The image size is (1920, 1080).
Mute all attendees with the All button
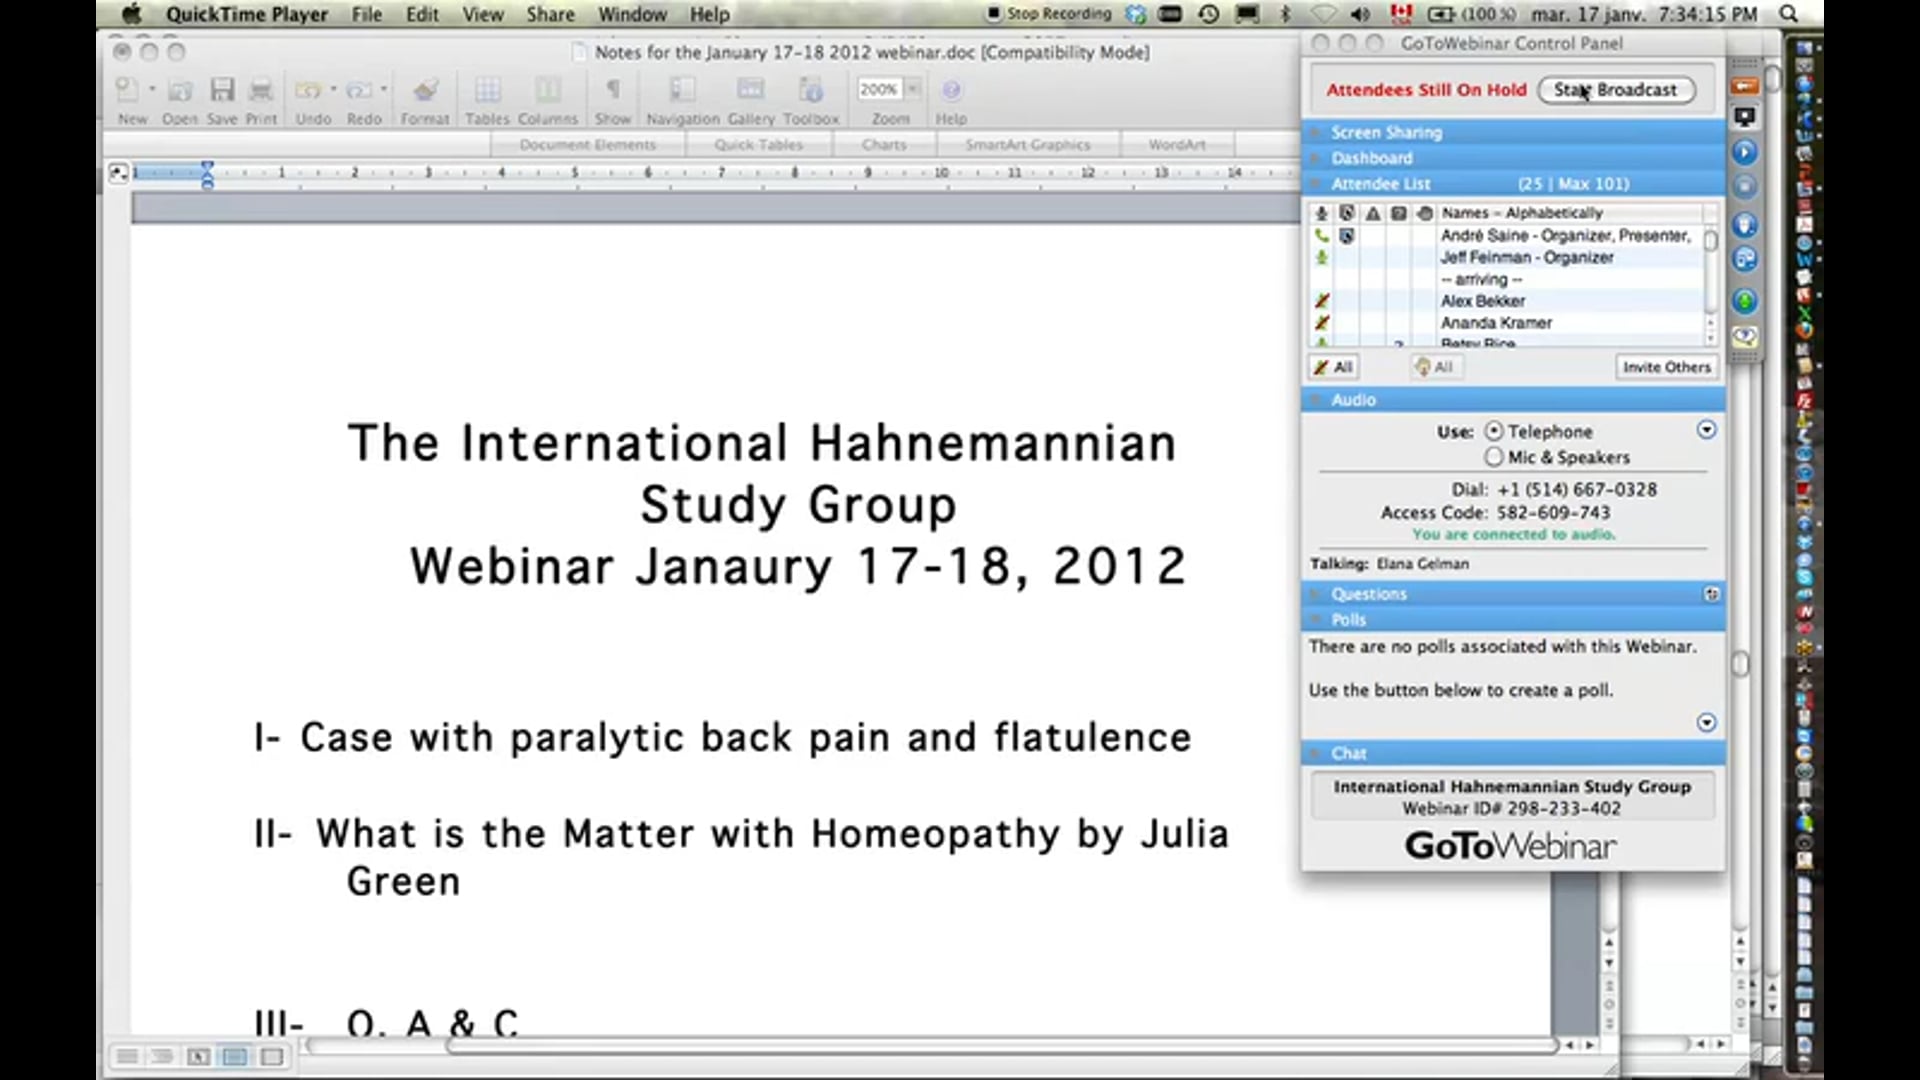(x=1332, y=367)
